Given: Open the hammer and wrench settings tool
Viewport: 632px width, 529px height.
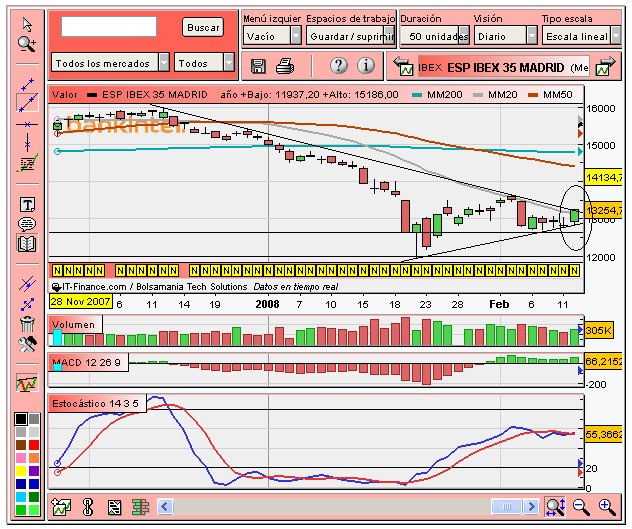Looking at the screenshot, I should pyautogui.click(x=27, y=344).
